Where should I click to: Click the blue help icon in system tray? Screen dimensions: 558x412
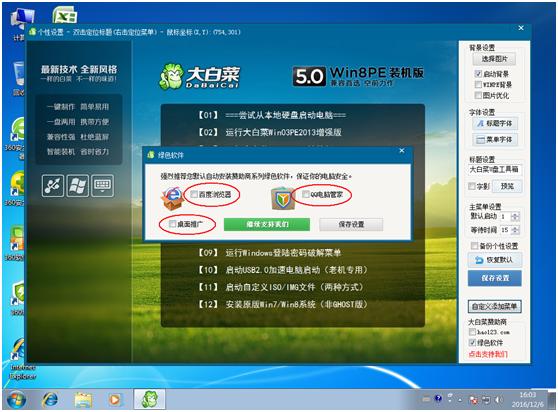click(438, 398)
